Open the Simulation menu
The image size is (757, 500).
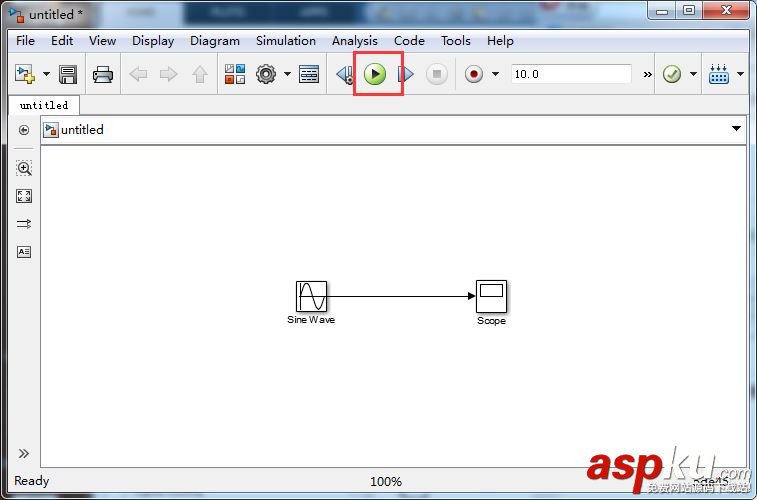click(286, 41)
